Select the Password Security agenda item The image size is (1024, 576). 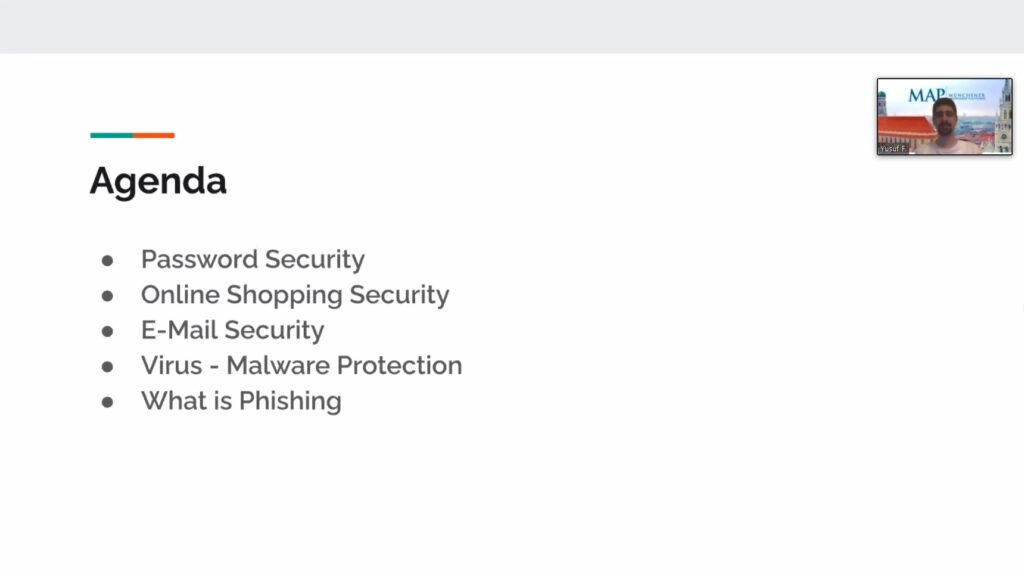(x=252, y=259)
